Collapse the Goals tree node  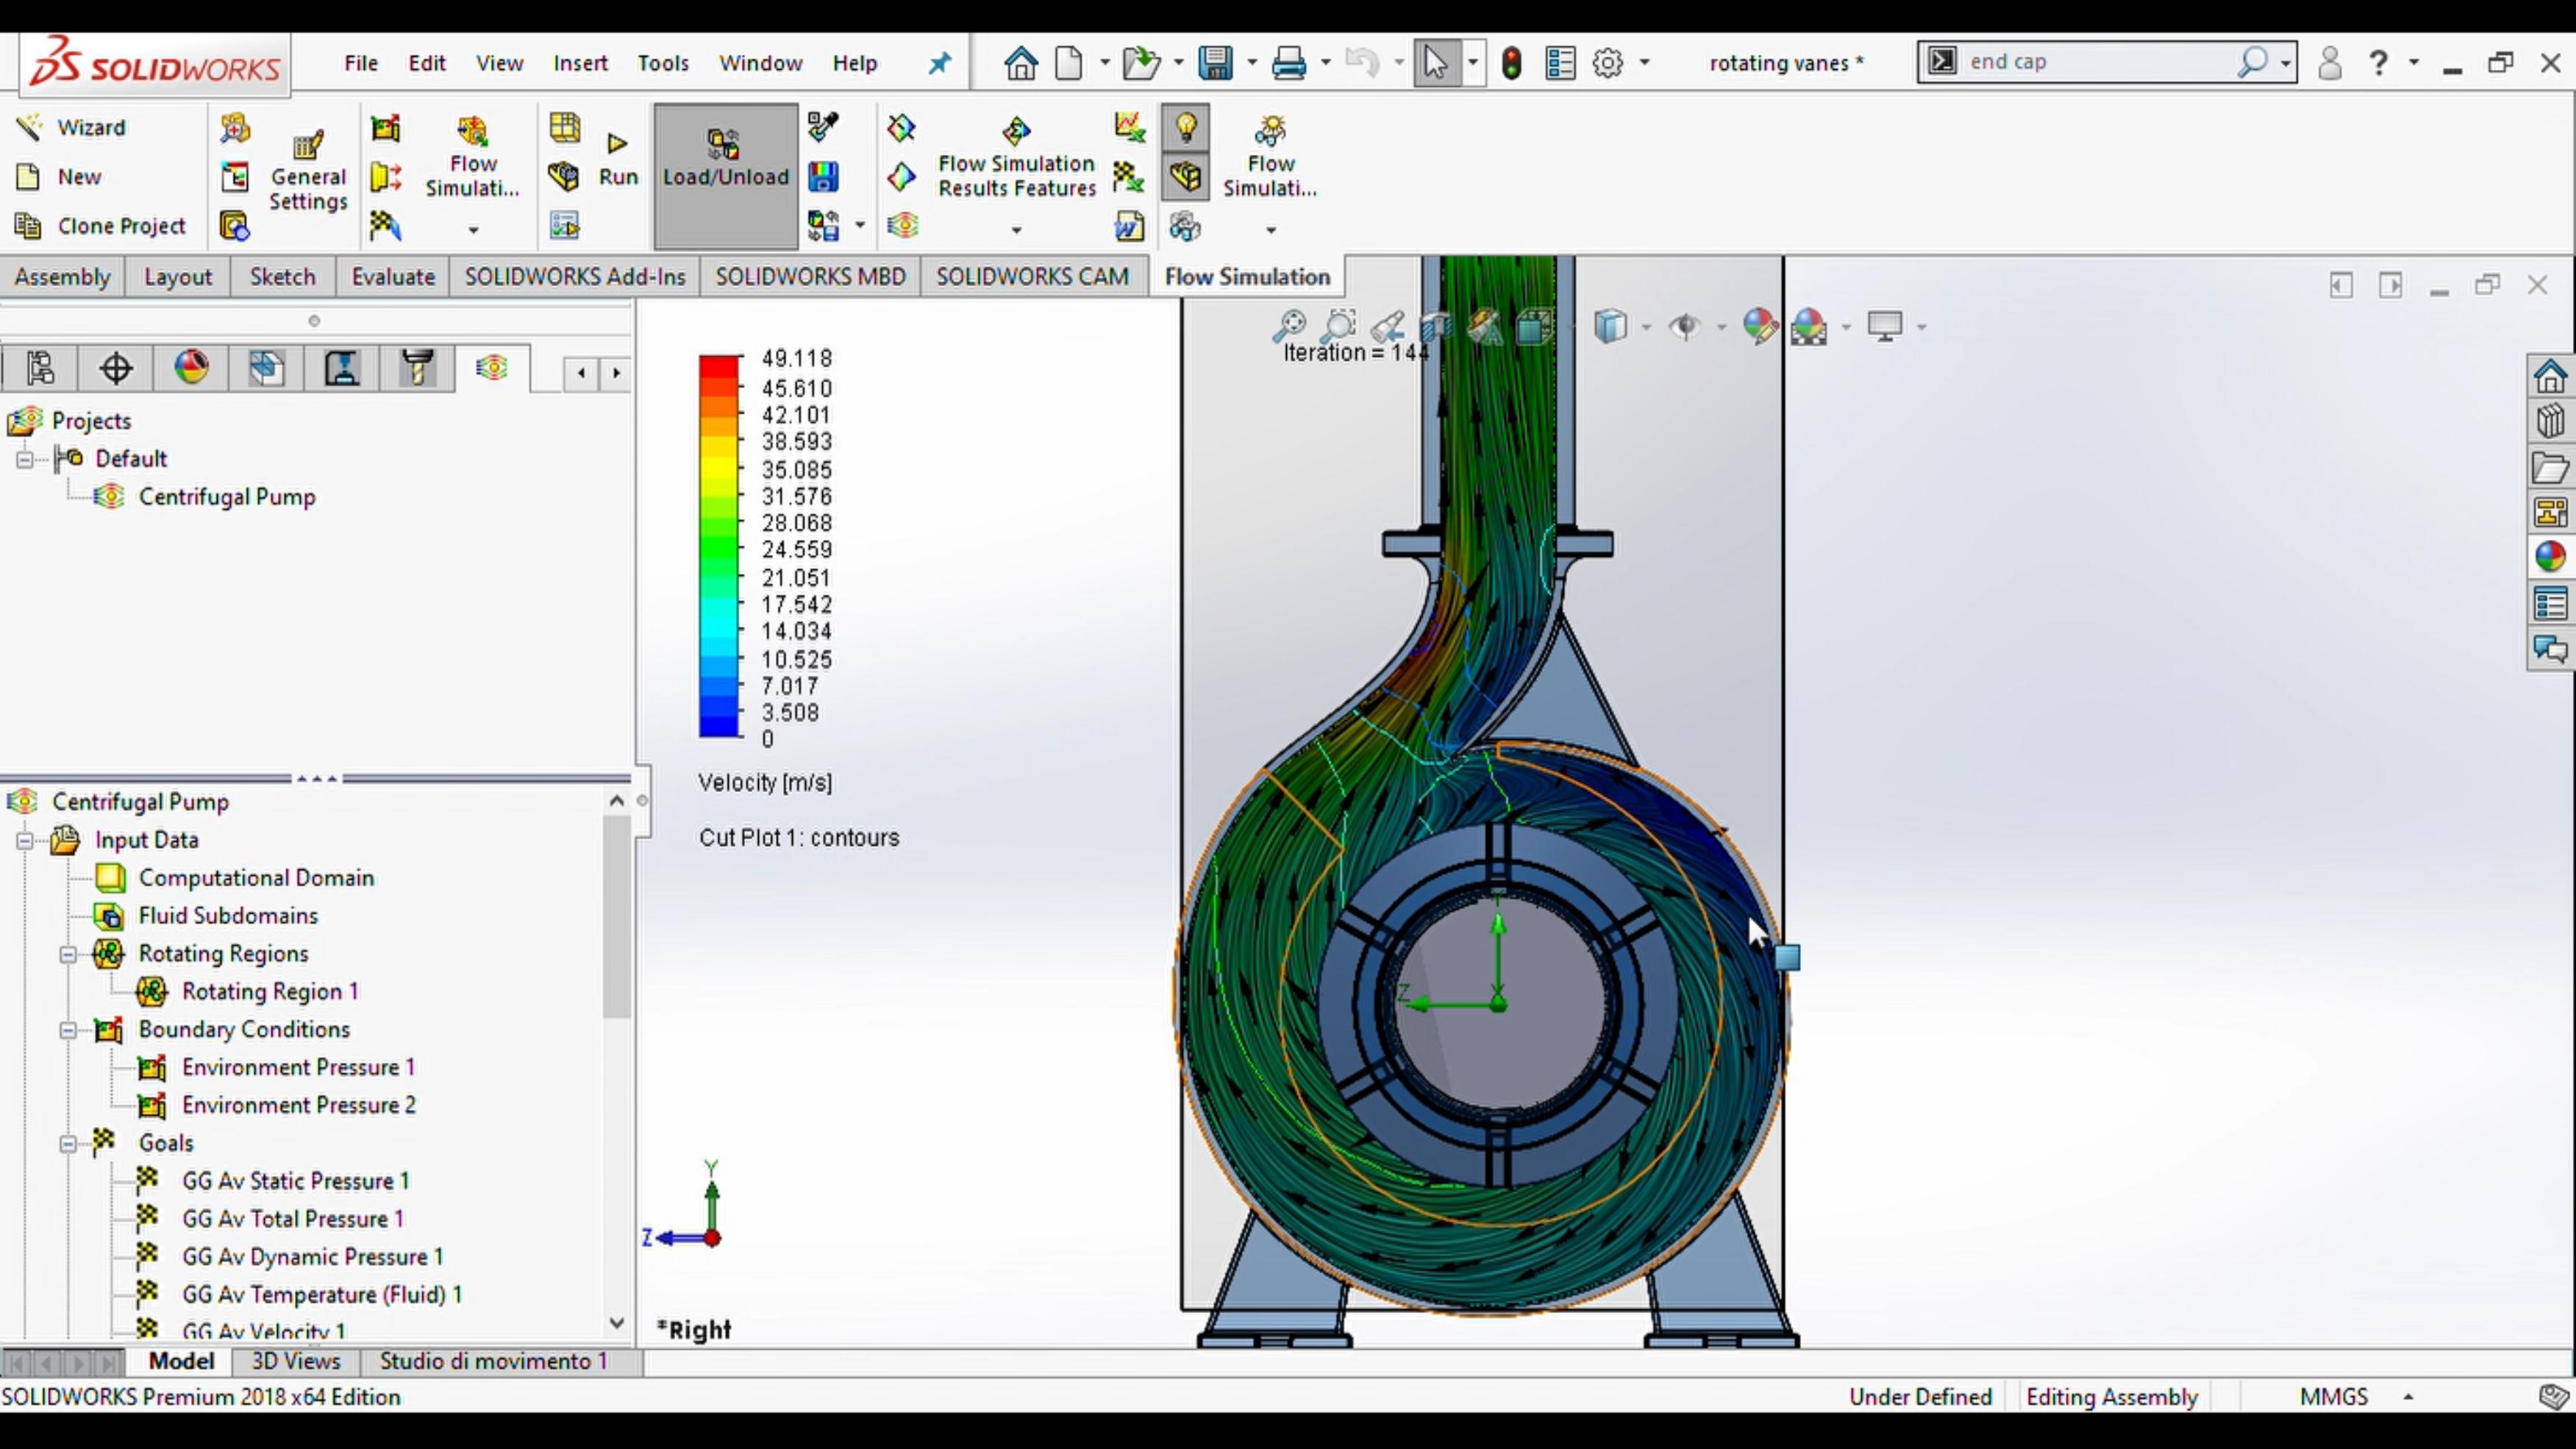(68, 1144)
